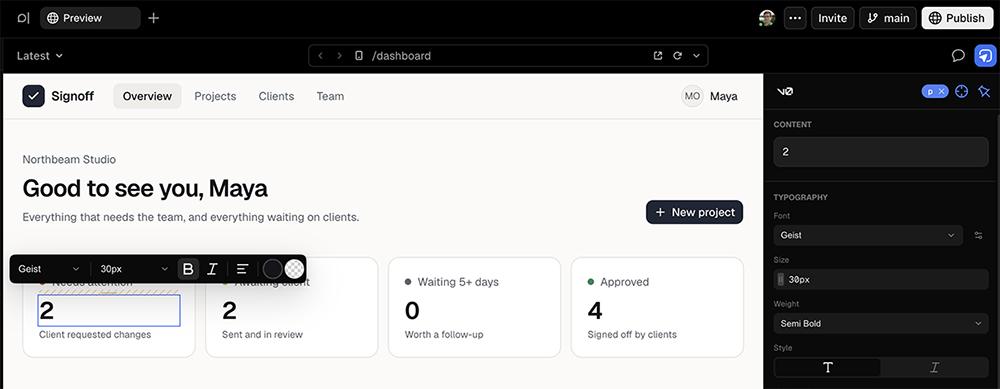Click the /dashboard URL field

[508, 56]
